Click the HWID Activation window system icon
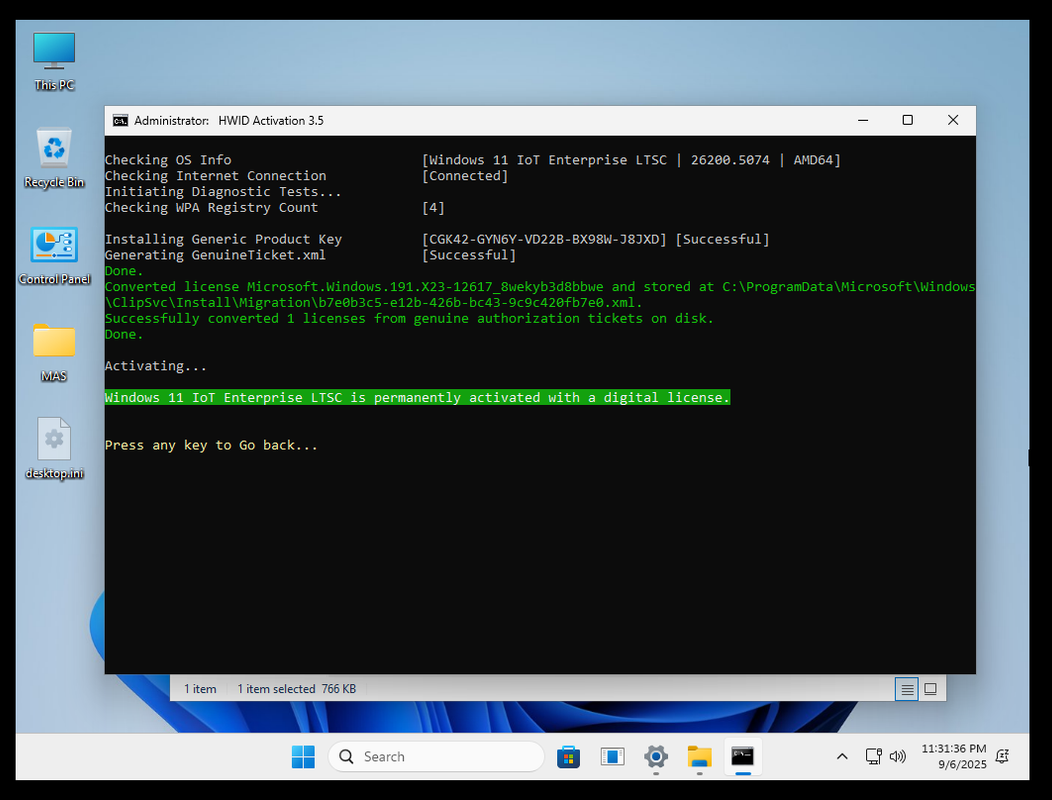The height and width of the screenshot is (800, 1052). (120, 121)
